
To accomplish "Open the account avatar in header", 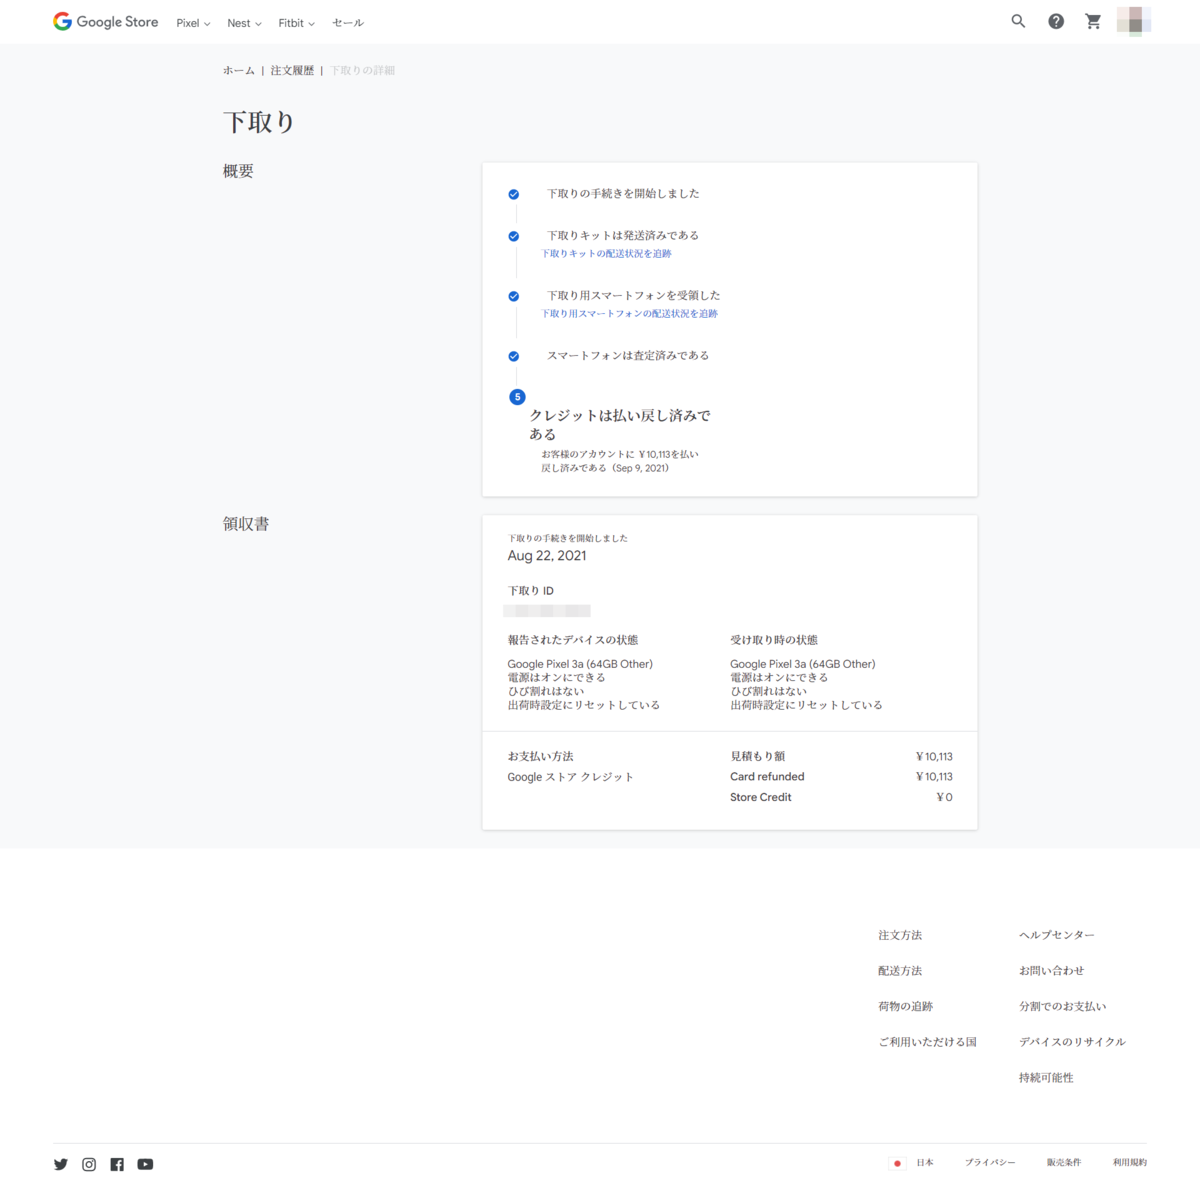I will [x=1134, y=21].
